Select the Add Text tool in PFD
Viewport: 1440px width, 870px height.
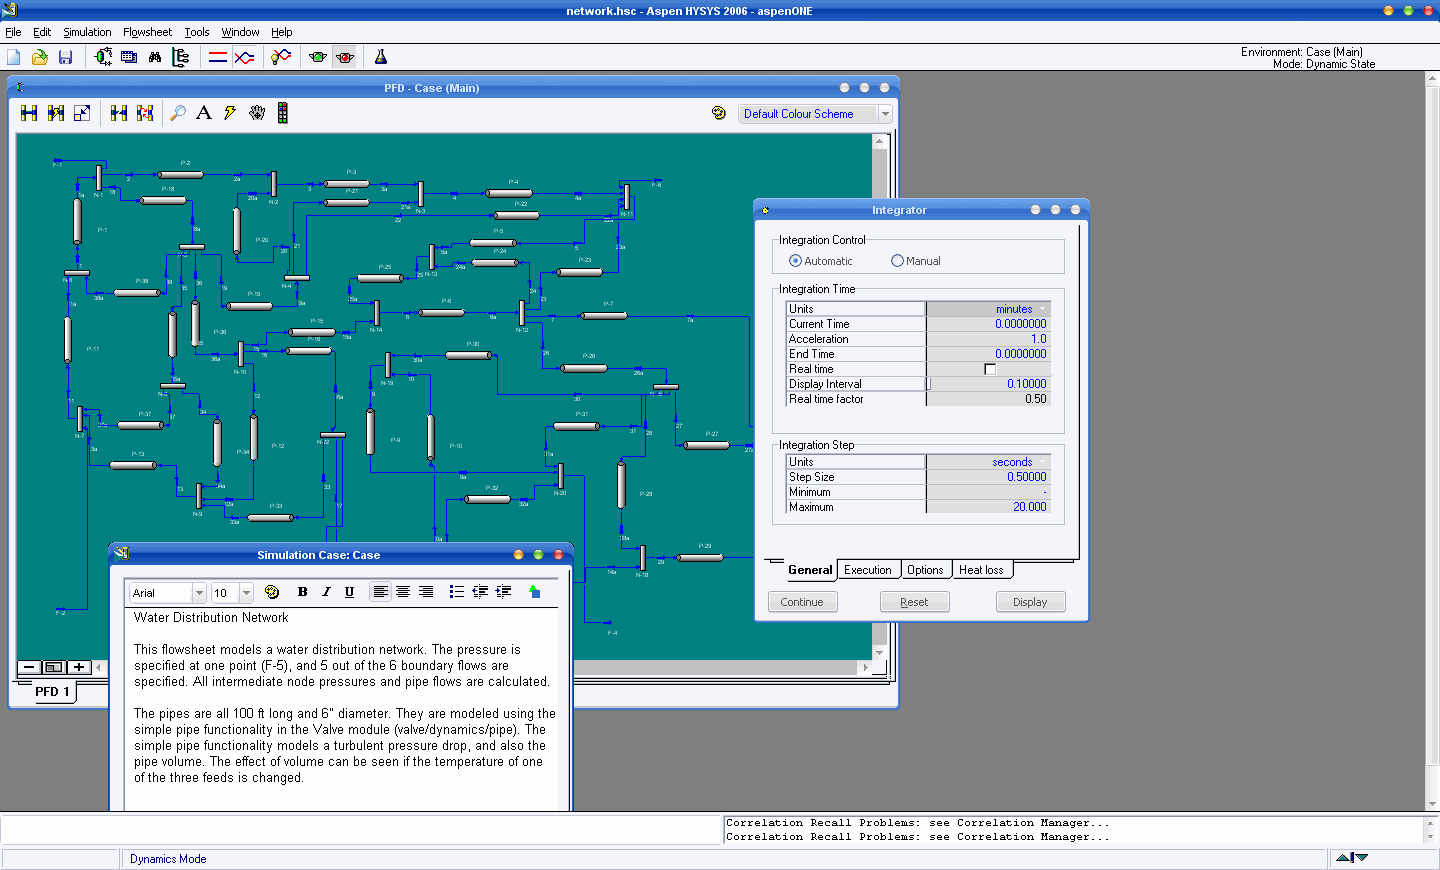coord(204,113)
